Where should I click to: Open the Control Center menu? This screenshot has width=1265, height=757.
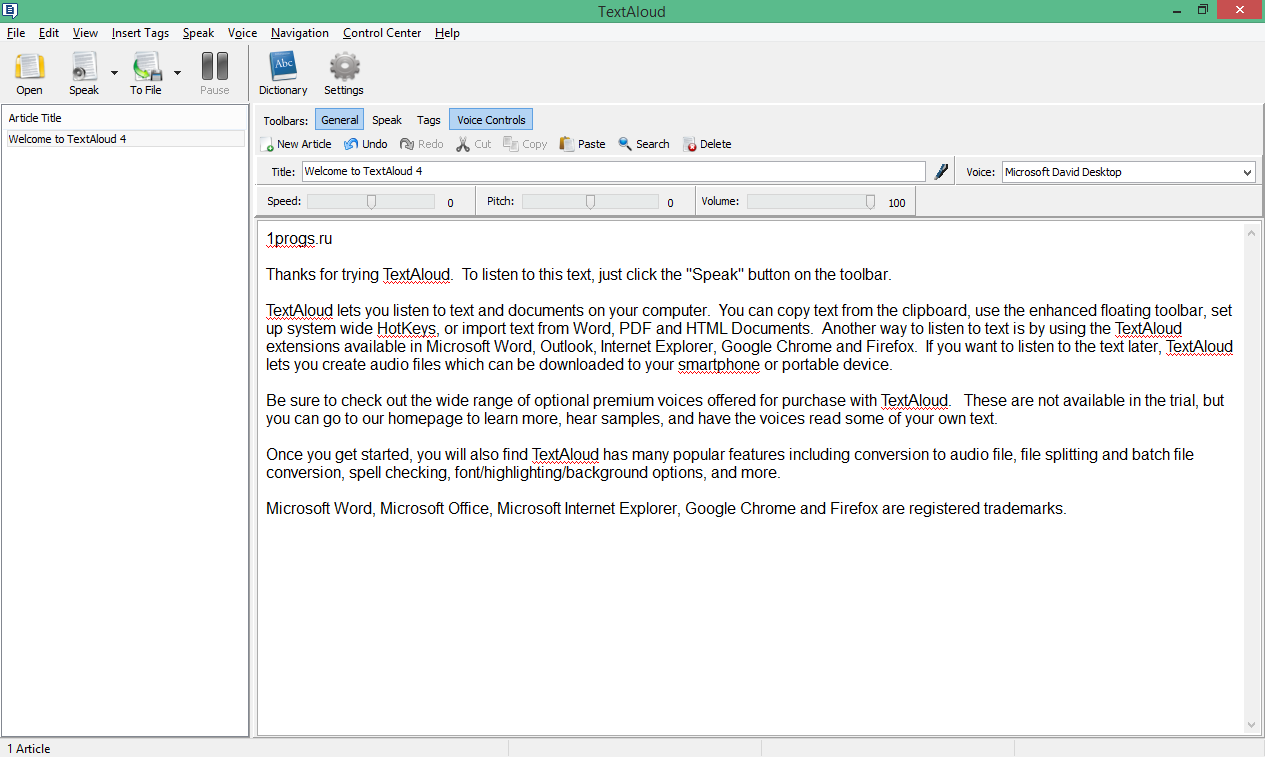pyautogui.click(x=382, y=33)
